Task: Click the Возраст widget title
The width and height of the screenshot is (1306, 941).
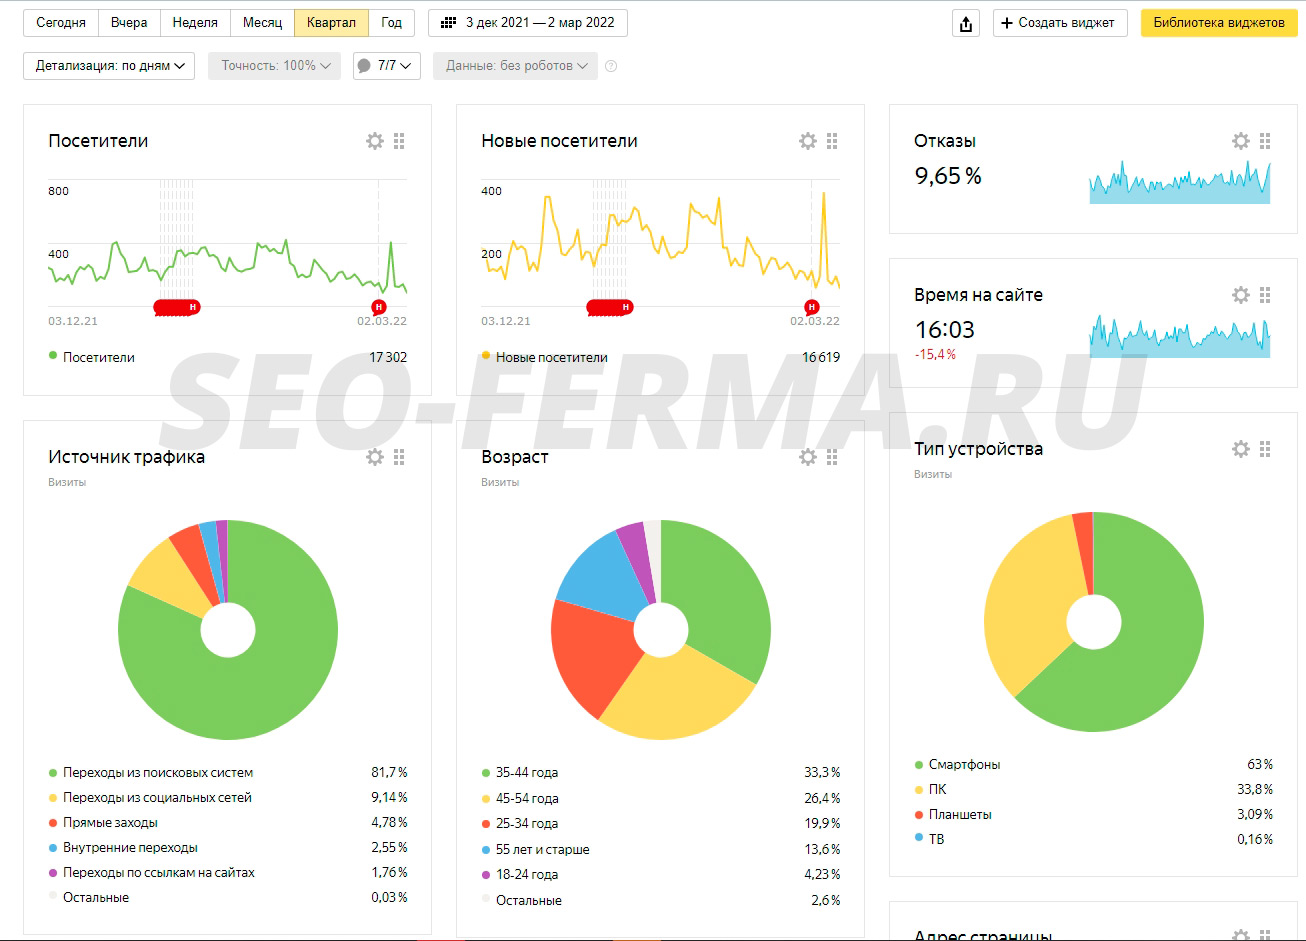Action: click(515, 457)
